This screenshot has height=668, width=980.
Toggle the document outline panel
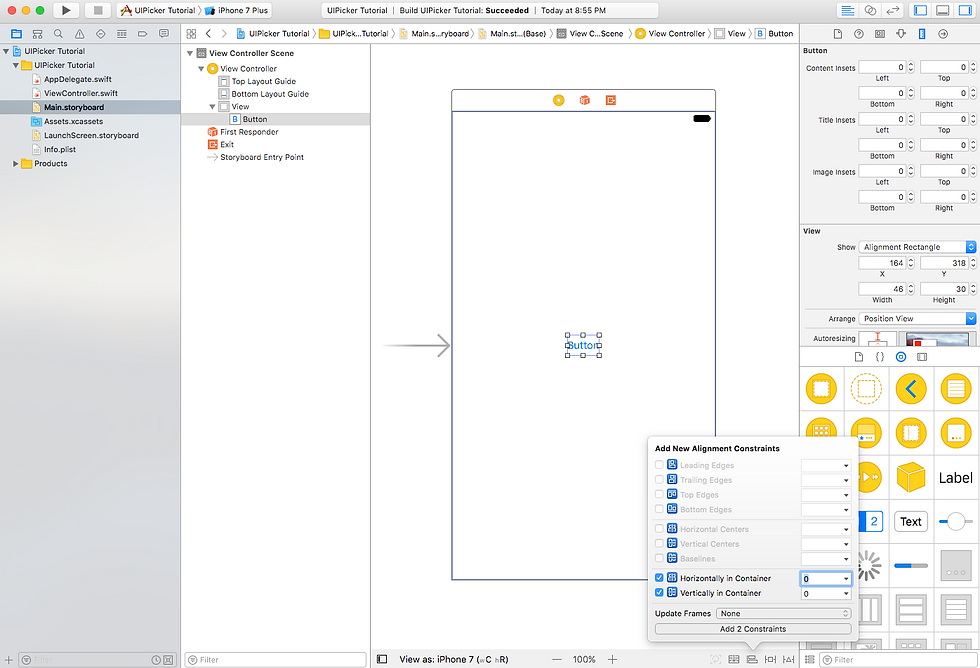click(x=382, y=659)
